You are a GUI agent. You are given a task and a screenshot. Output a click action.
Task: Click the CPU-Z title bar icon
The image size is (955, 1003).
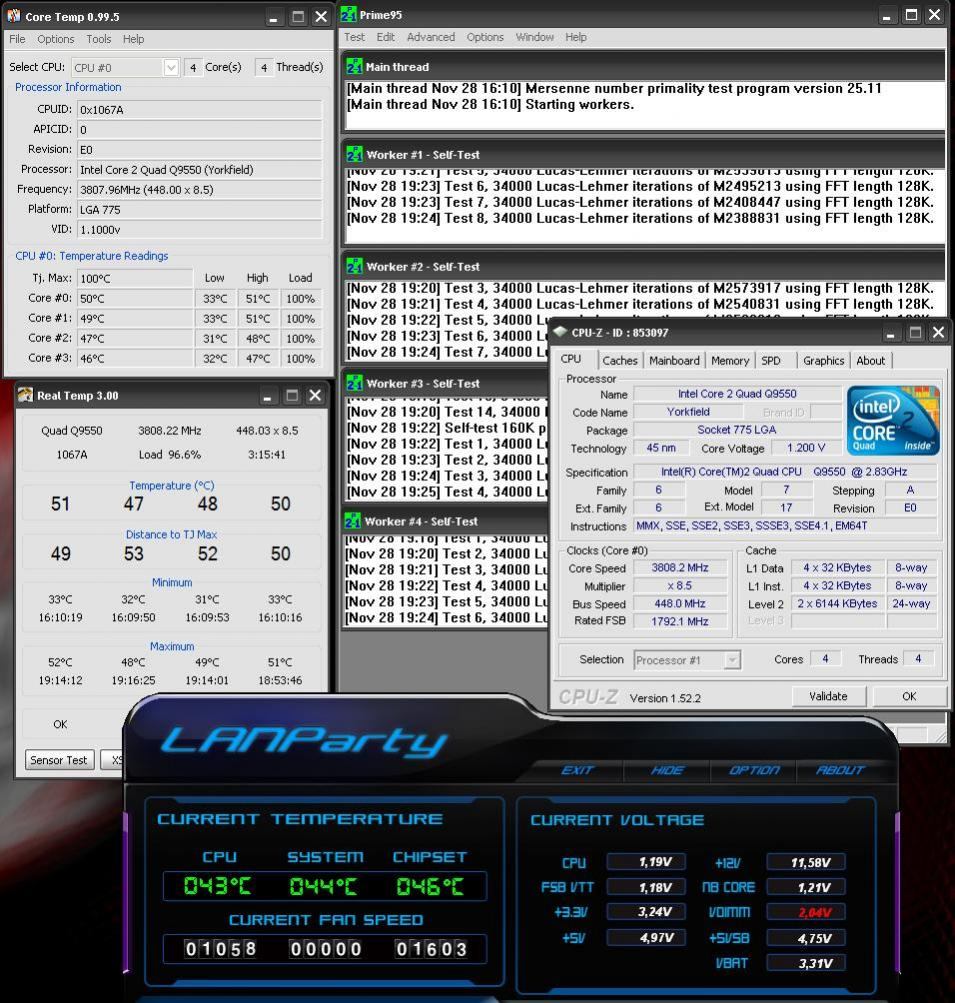click(x=560, y=332)
